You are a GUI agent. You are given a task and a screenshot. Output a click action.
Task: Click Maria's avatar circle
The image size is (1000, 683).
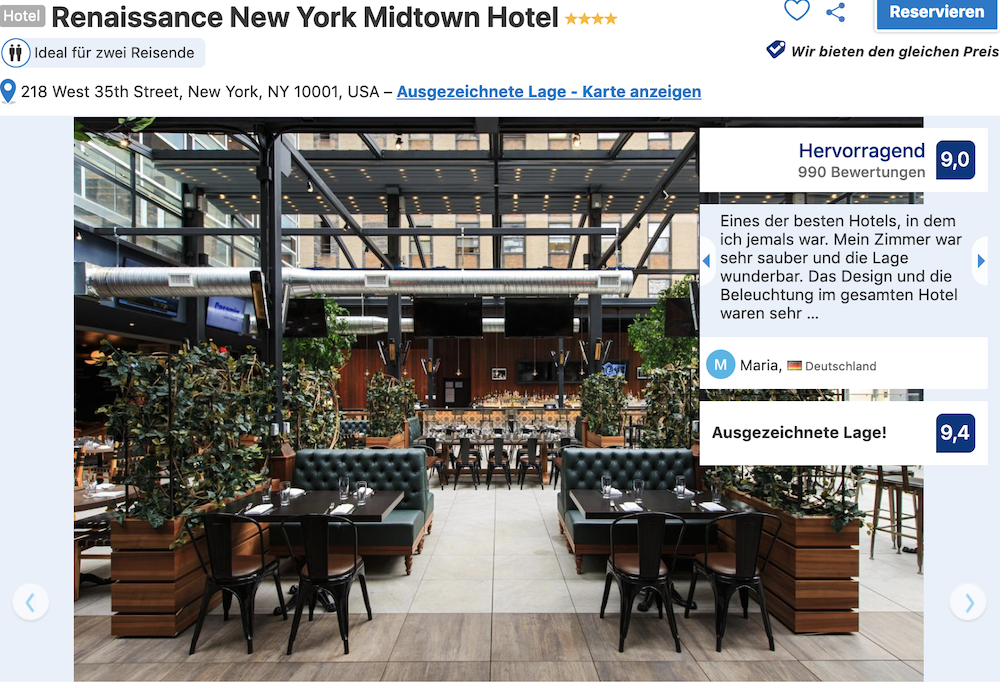coord(721,365)
